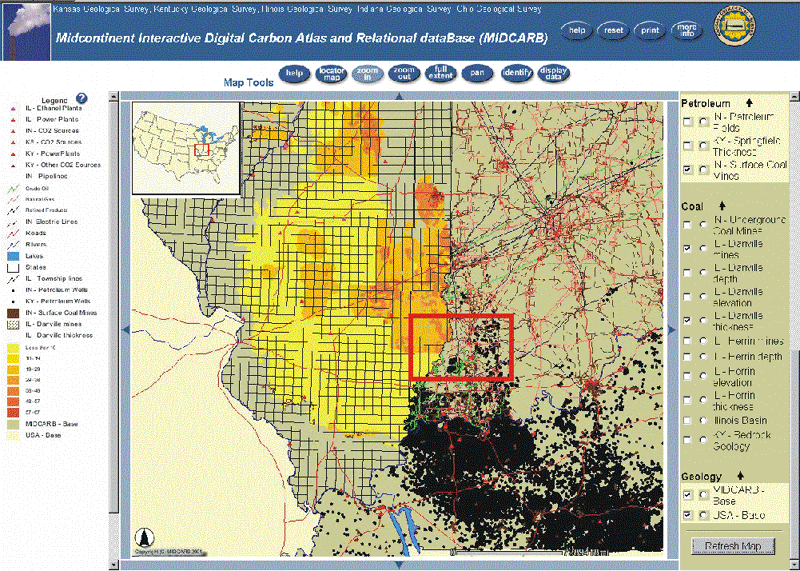This screenshot has height=571, width=800.
Task: Click the header help button beside reset
Action: click(x=577, y=31)
